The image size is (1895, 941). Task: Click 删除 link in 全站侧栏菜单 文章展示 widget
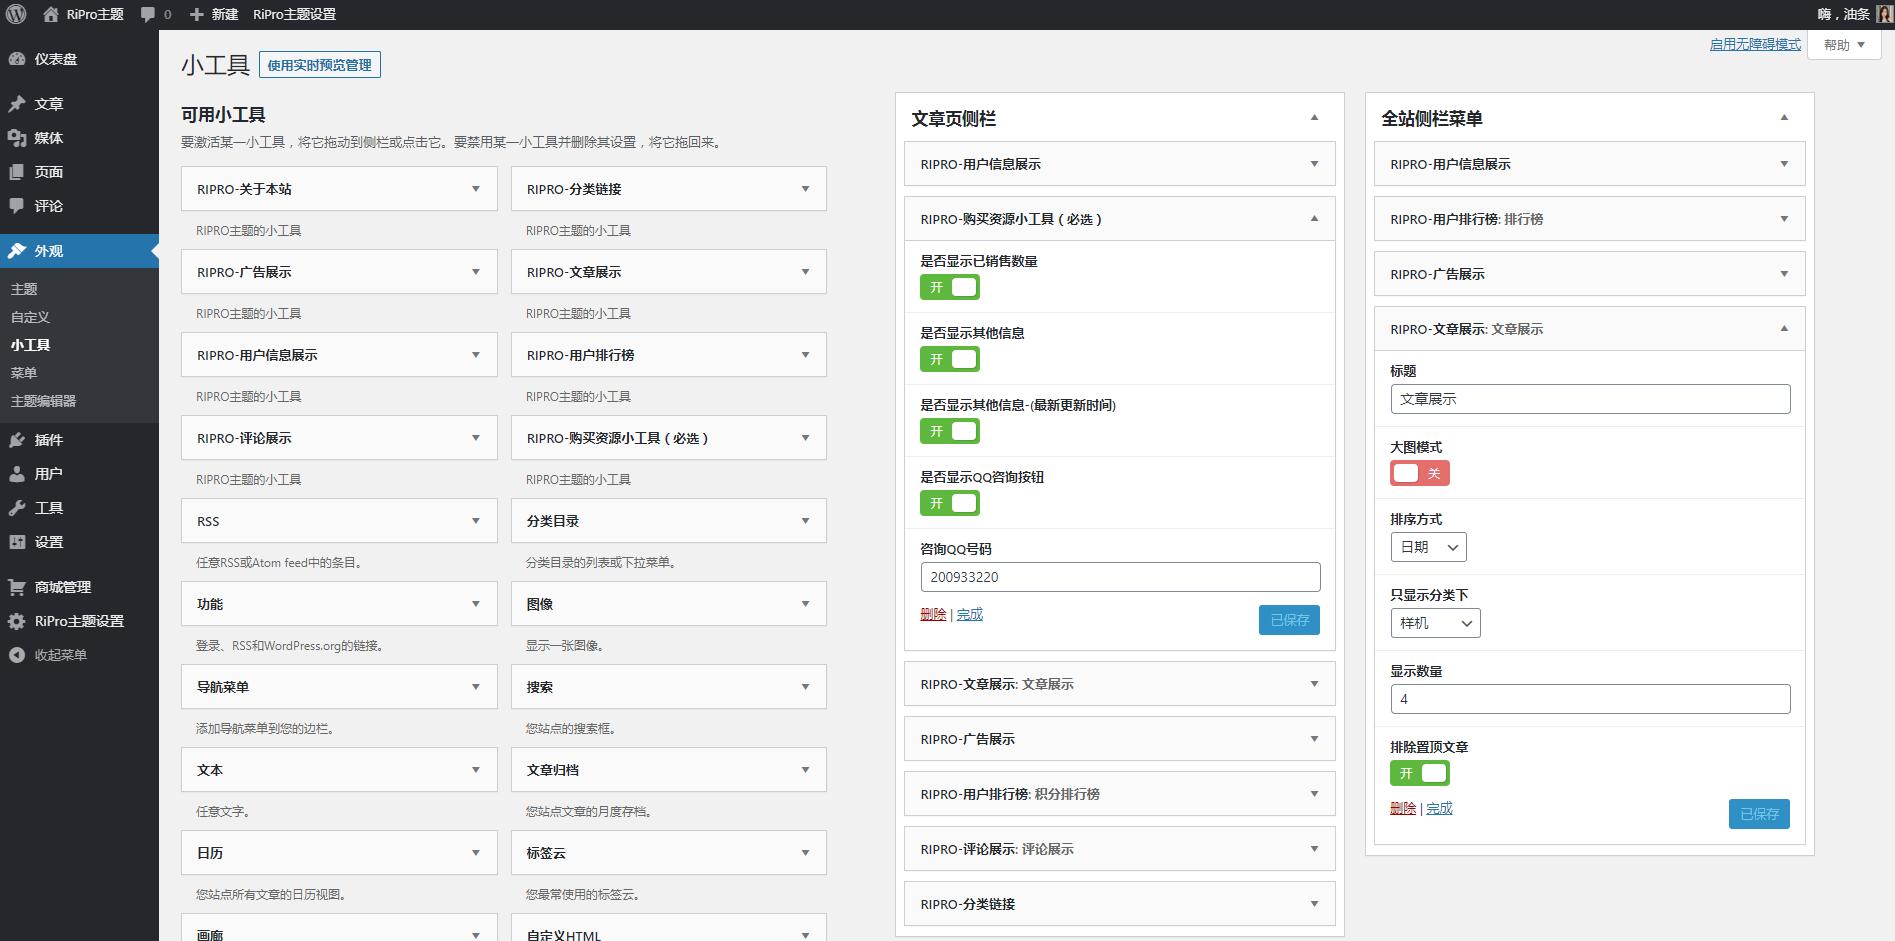point(1403,808)
